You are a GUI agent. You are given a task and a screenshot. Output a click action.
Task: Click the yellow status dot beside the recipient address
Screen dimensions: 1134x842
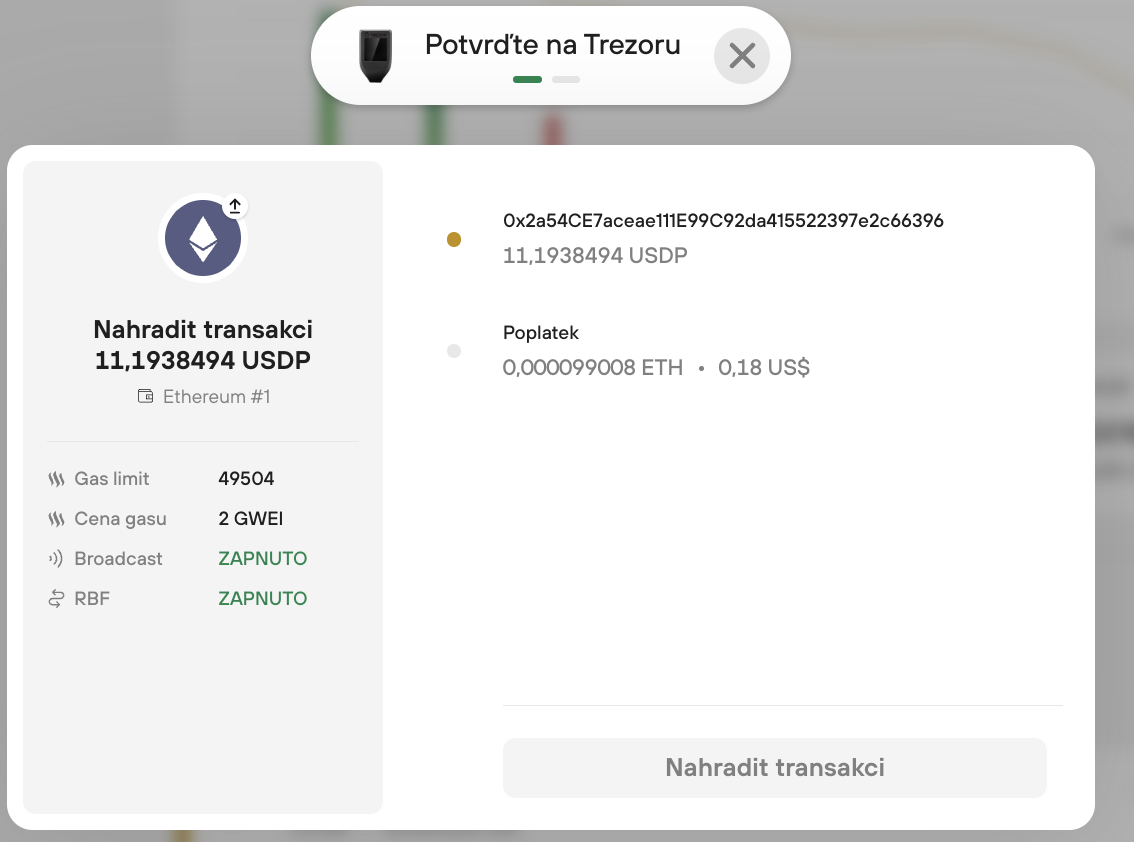[454, 240]
